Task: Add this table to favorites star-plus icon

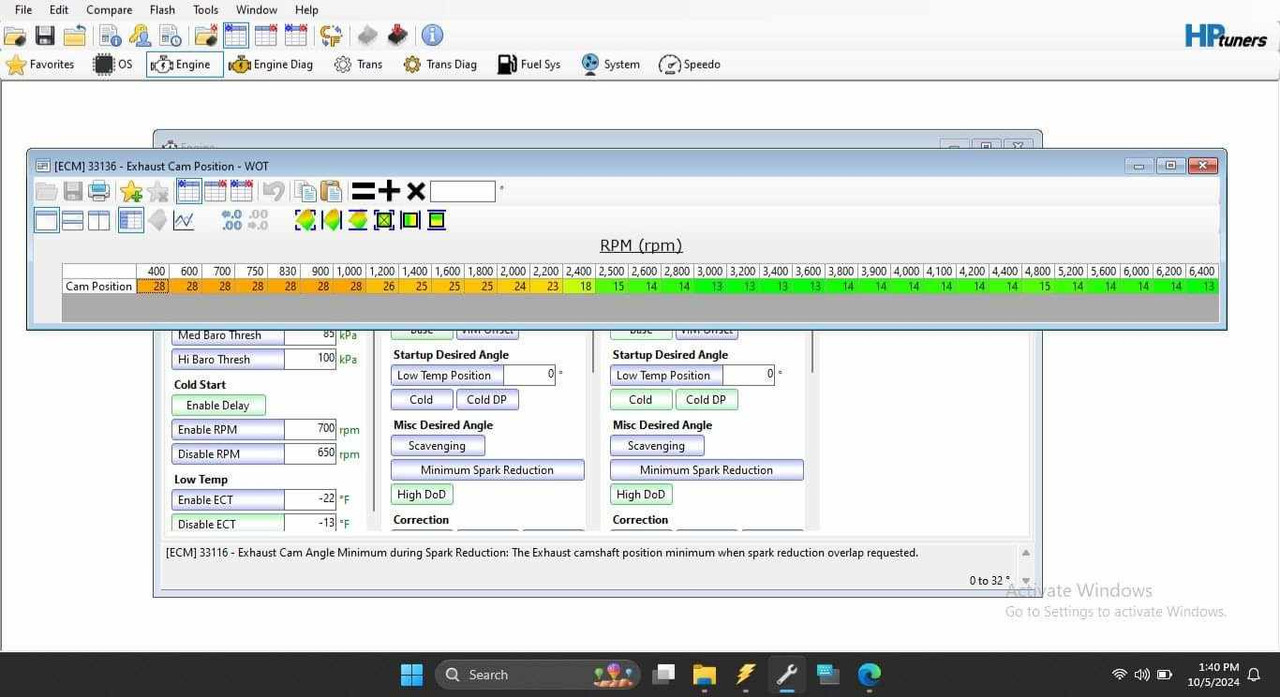Action: tap(131, 191)
